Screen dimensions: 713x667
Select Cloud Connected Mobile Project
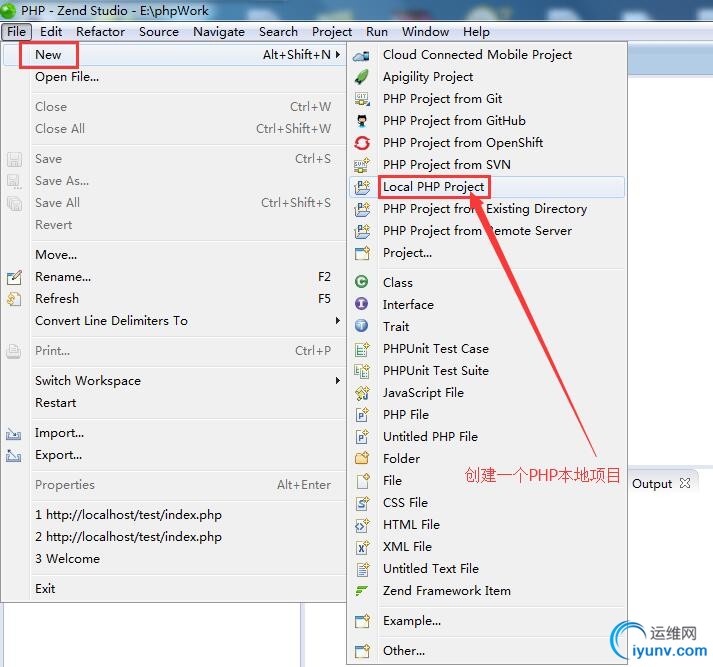(x=487, y=55)
